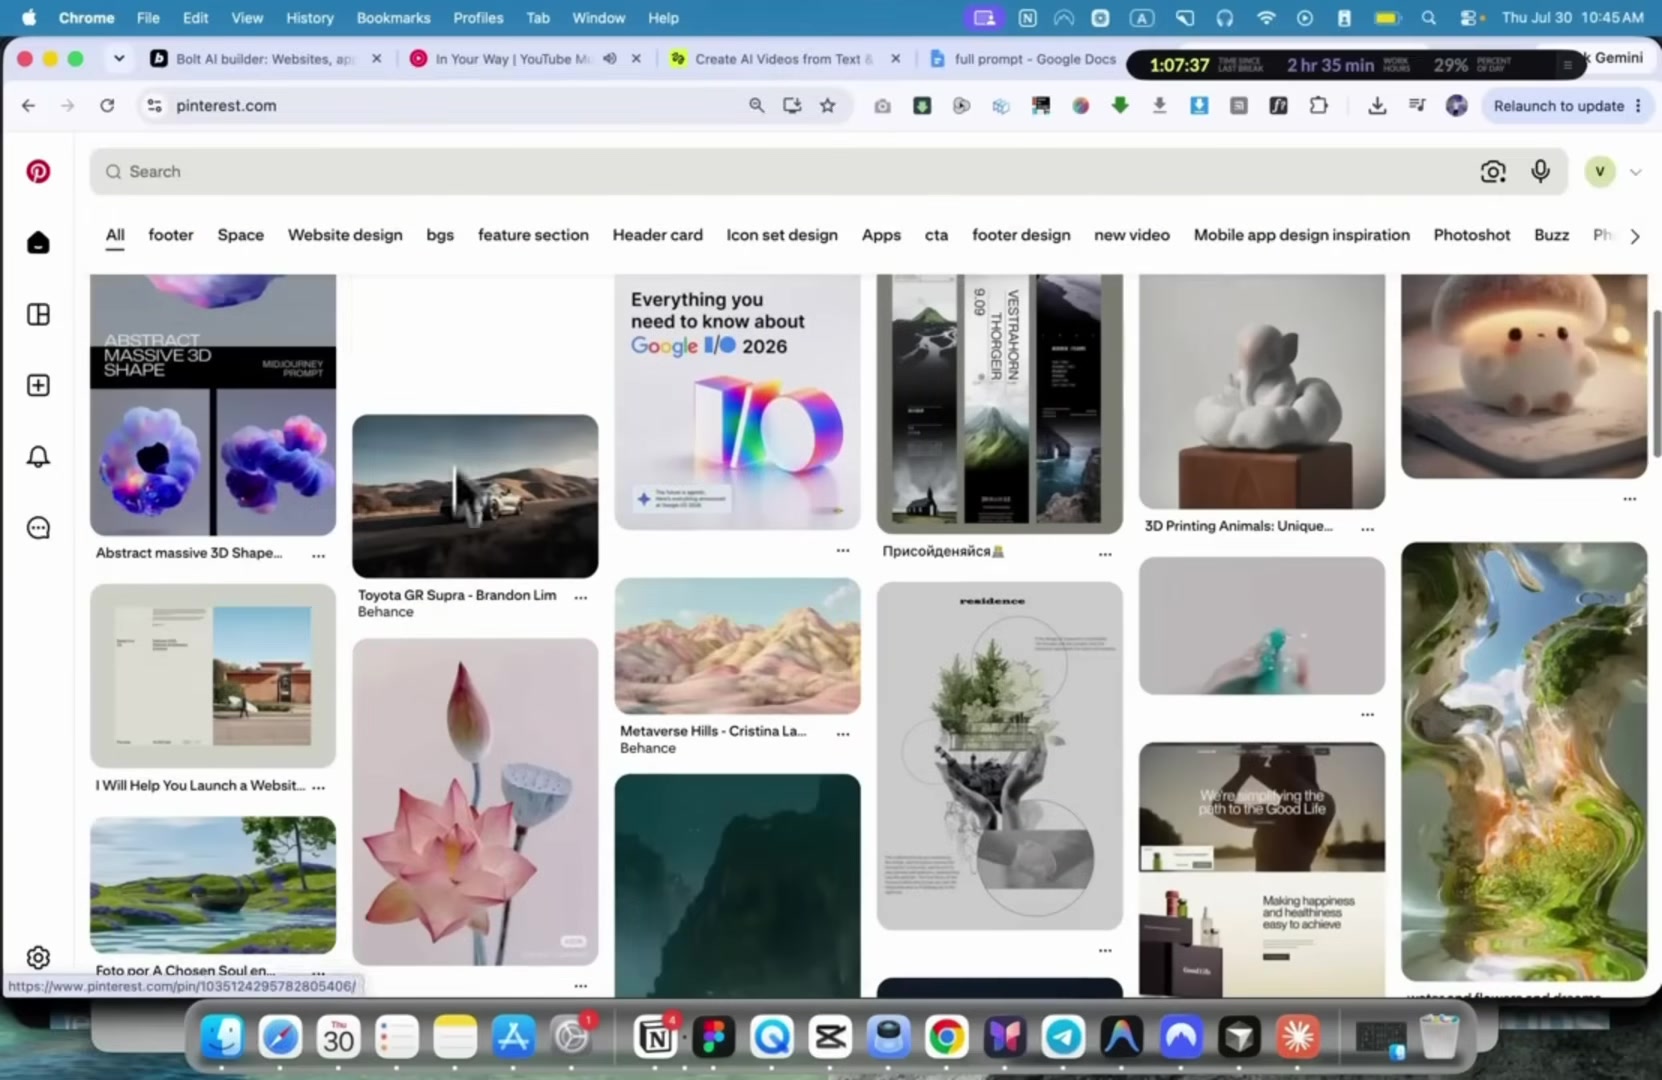Mute the In Your Way YouTube tab audio
The height and width of the screenshot is (1080, 1662).
click(x=610, y=59)
